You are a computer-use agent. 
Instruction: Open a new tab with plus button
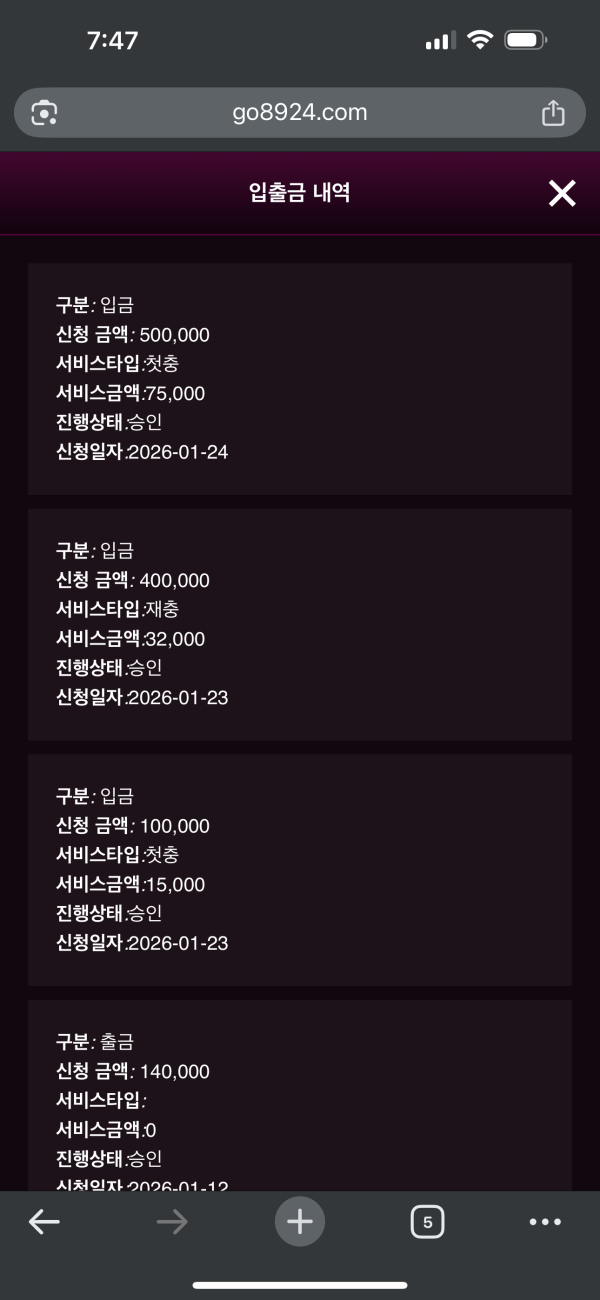point(300,1222)
